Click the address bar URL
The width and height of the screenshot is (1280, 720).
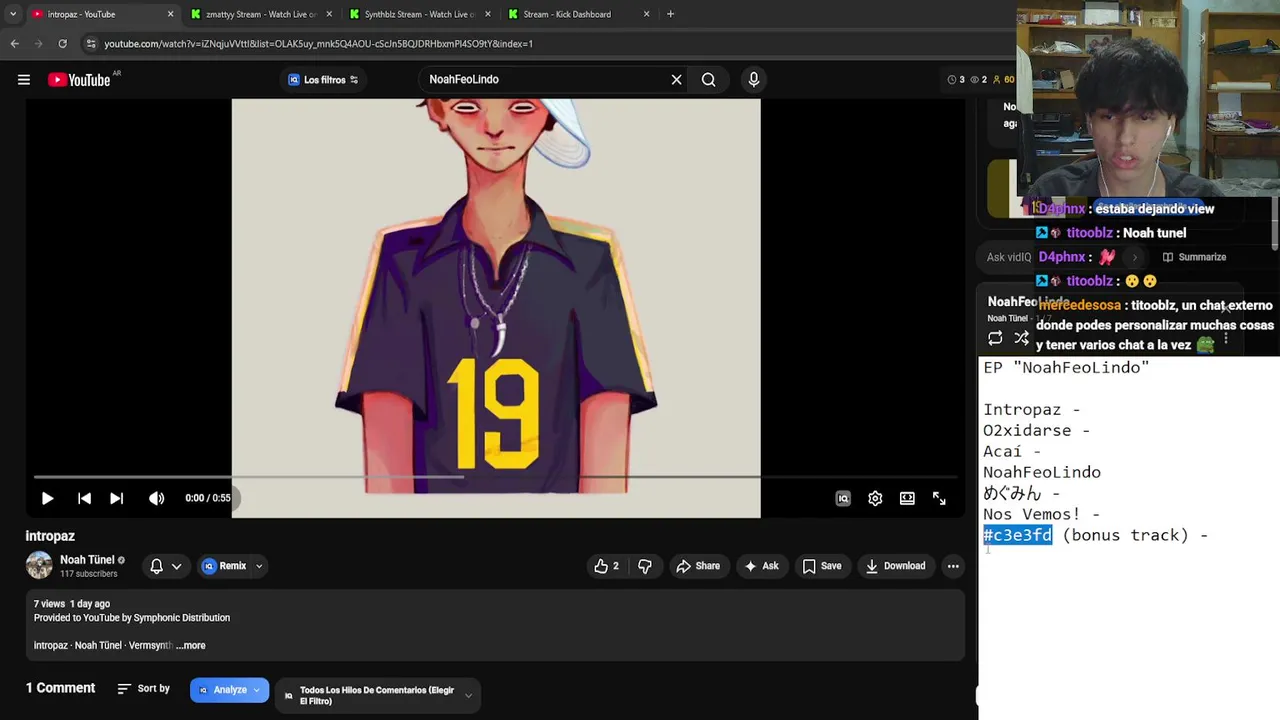(318, 44)
